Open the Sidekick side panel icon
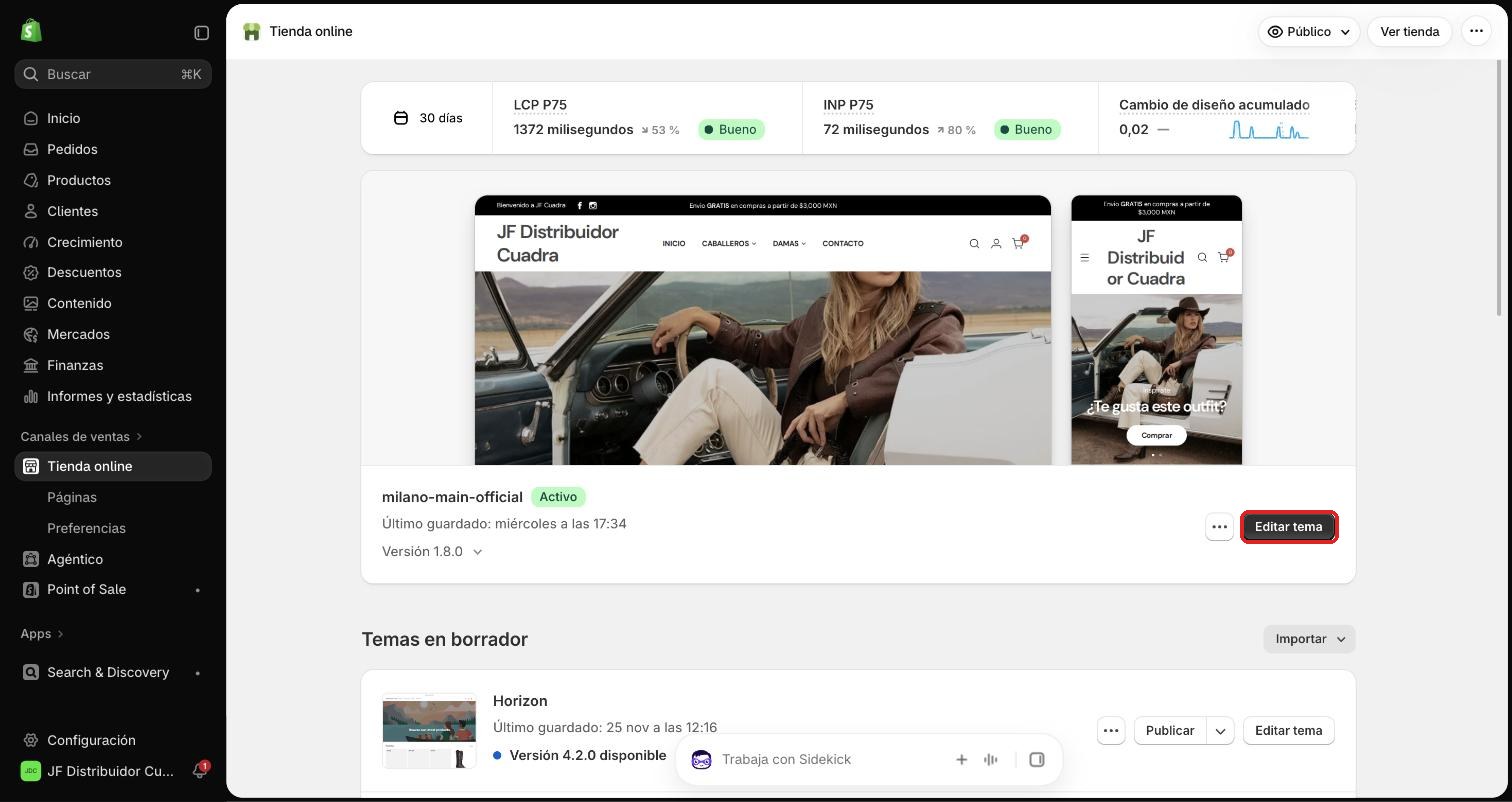This screenshot has height=802, width=1512. click(1037, 760)
